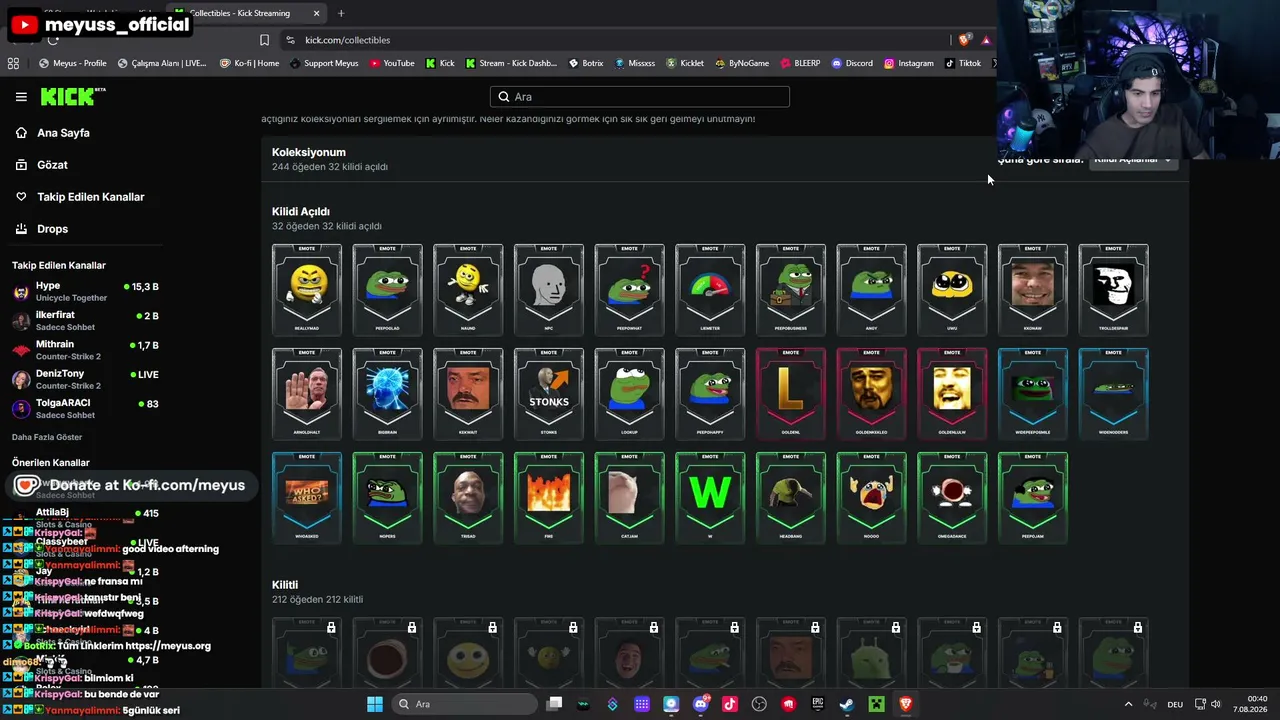Screen dimensions: 1280x720
Task: Select the LIEMETER emote card
Action: [710, 290]
